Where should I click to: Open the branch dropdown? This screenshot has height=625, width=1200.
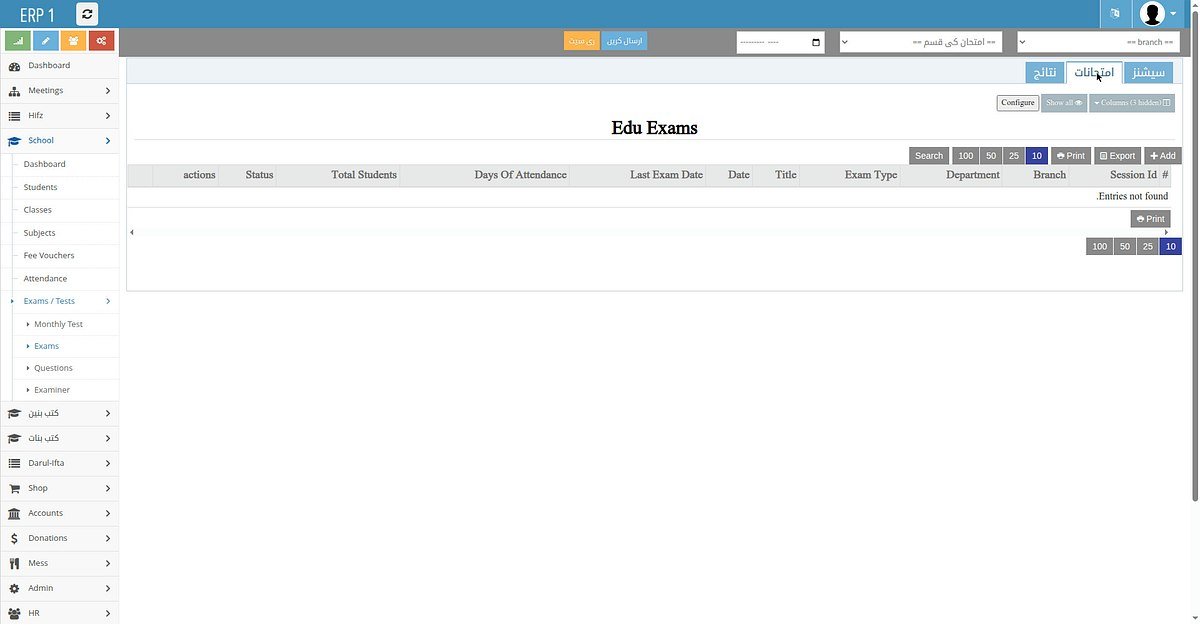pyautogui.click(x=1098, y=42)
